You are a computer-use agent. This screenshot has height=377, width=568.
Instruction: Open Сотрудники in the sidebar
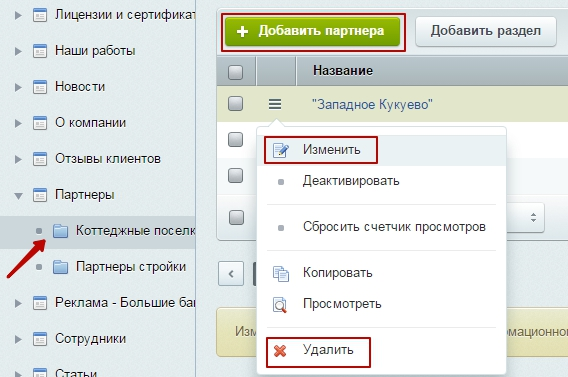tap(91, 339)
